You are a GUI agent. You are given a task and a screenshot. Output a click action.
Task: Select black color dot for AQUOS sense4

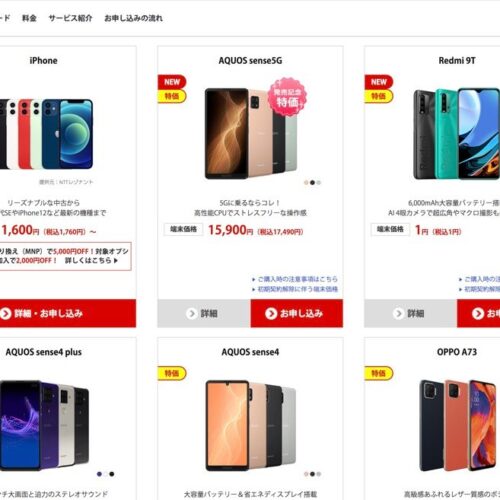click(312, 474)
